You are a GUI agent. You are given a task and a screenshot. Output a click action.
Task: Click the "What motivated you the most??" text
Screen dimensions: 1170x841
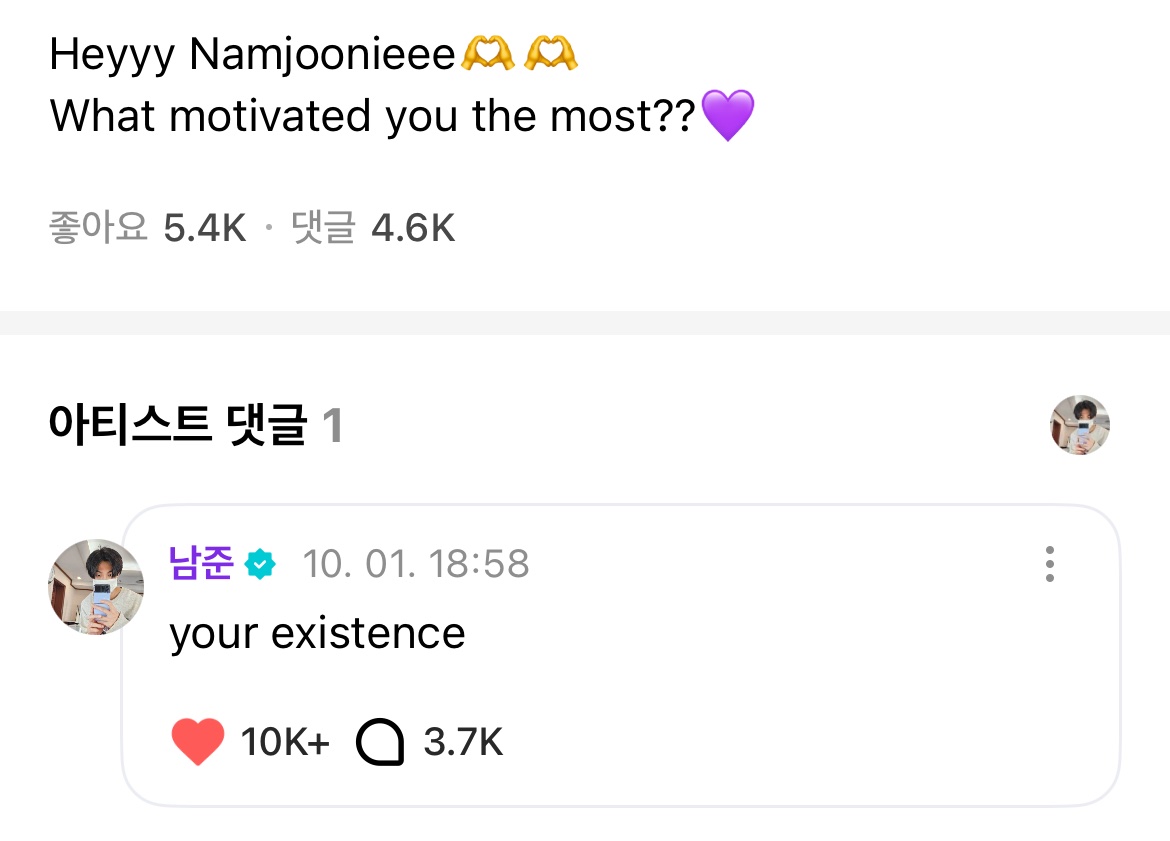click(x=372, y=116)
